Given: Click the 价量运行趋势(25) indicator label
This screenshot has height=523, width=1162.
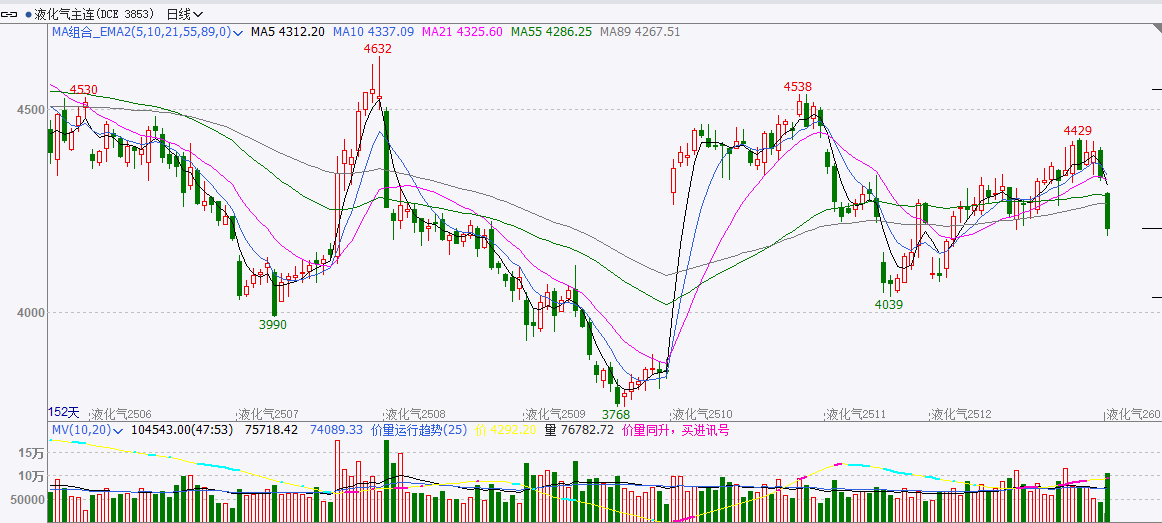Looking at the screenshot, I should [419, 430].
